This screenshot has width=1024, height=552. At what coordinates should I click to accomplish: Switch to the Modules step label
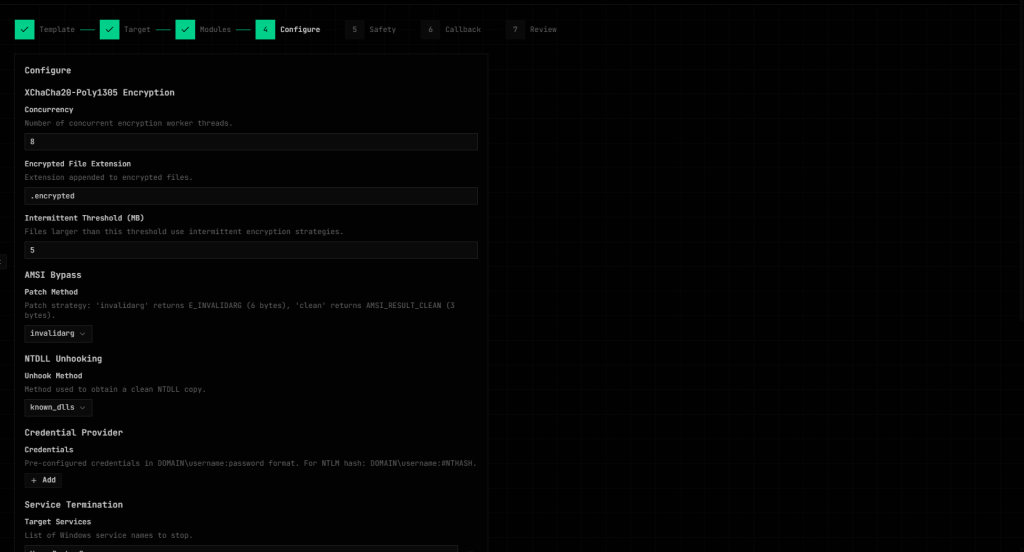[x=216, y=29]
